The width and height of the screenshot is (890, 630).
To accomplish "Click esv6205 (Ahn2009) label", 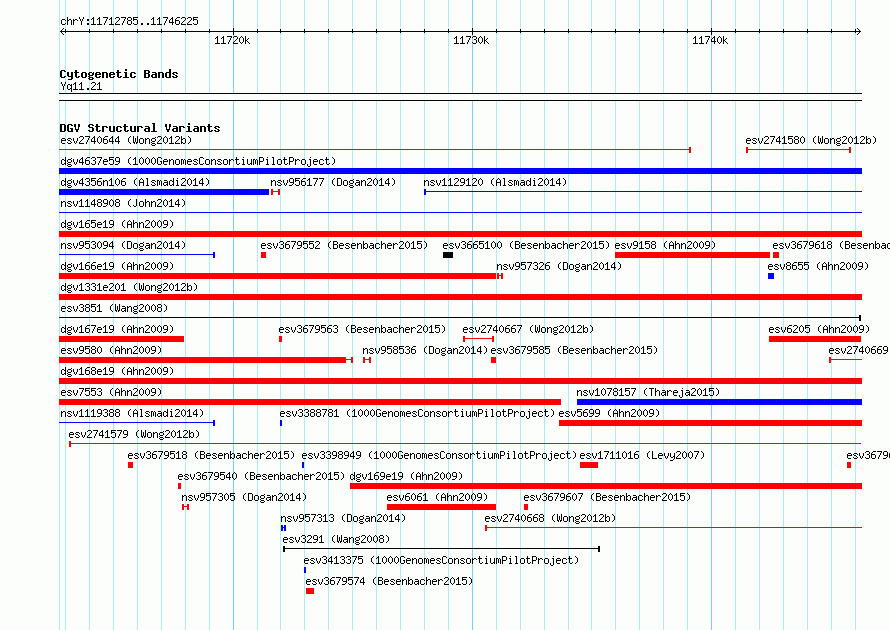I will coord(819,329).
